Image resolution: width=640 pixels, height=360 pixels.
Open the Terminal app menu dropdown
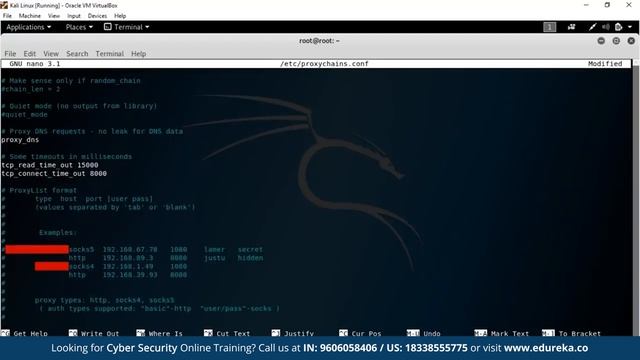click(127, 27)
